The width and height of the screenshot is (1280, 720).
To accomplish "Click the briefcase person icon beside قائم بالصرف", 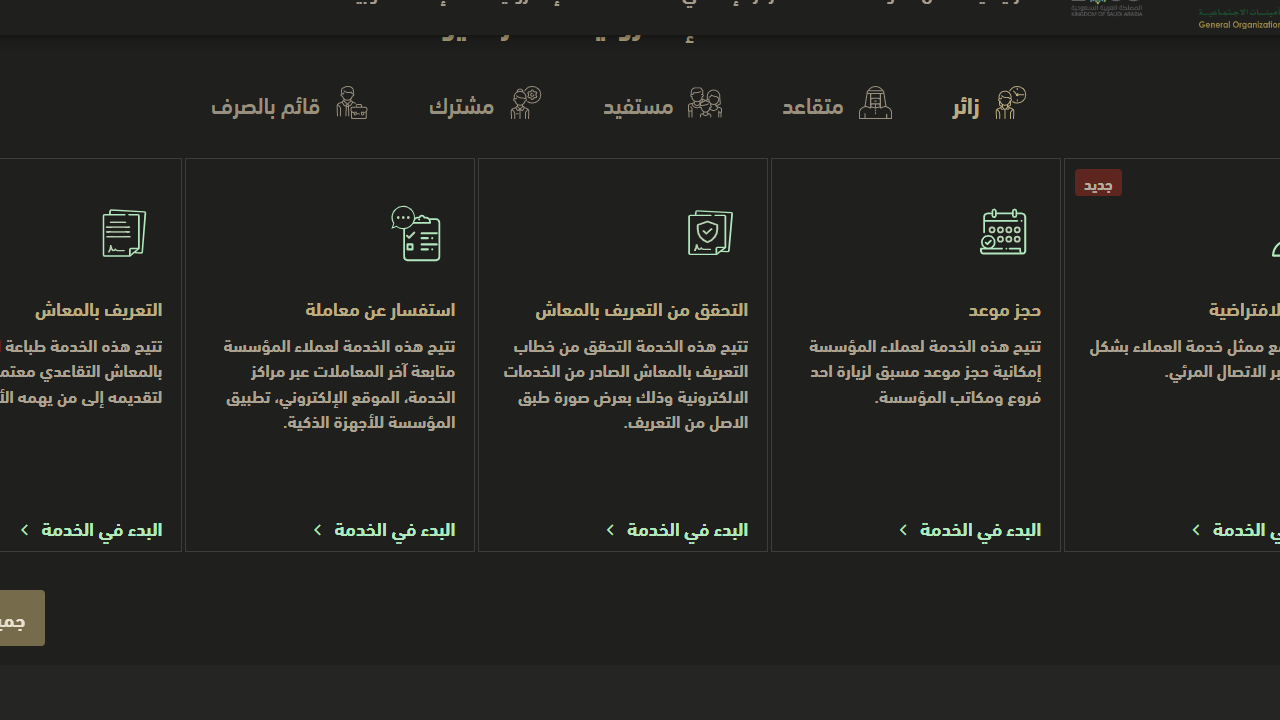I will pos(351,103).
